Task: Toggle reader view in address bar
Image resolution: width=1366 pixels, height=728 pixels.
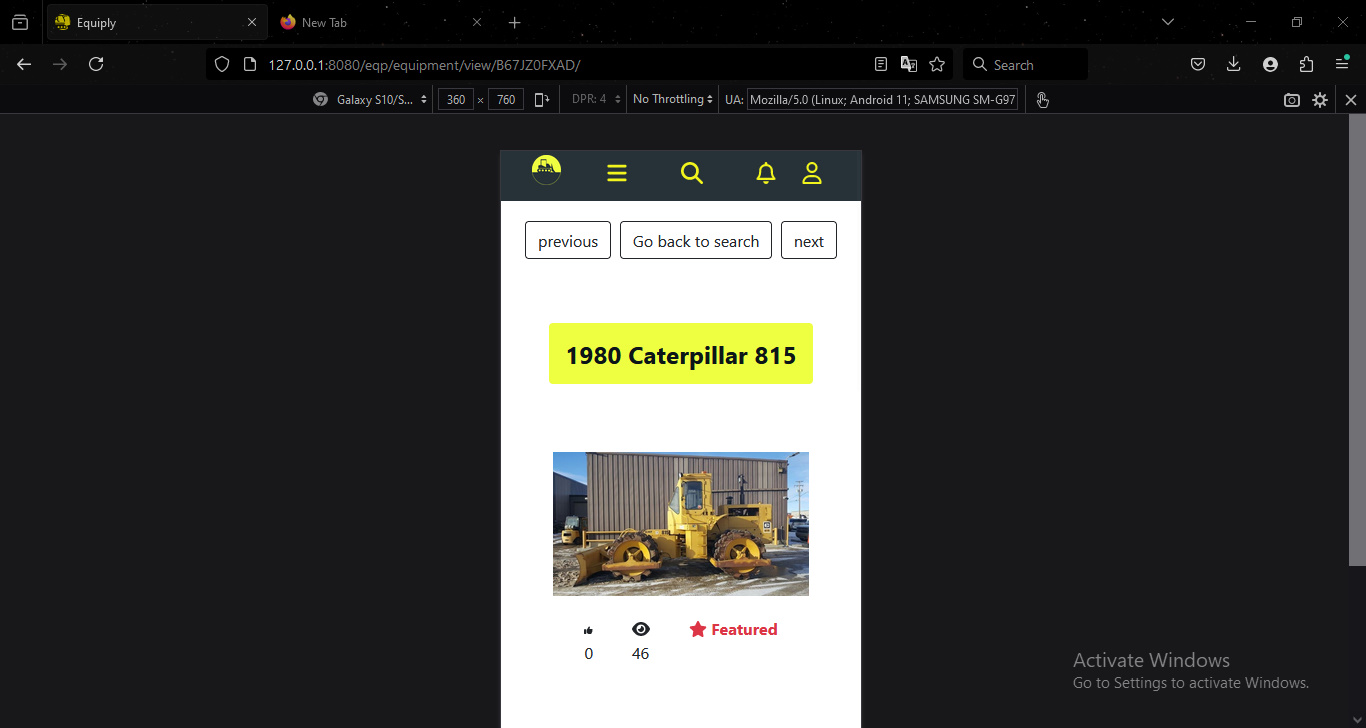Action: click(x=881, y=65)
